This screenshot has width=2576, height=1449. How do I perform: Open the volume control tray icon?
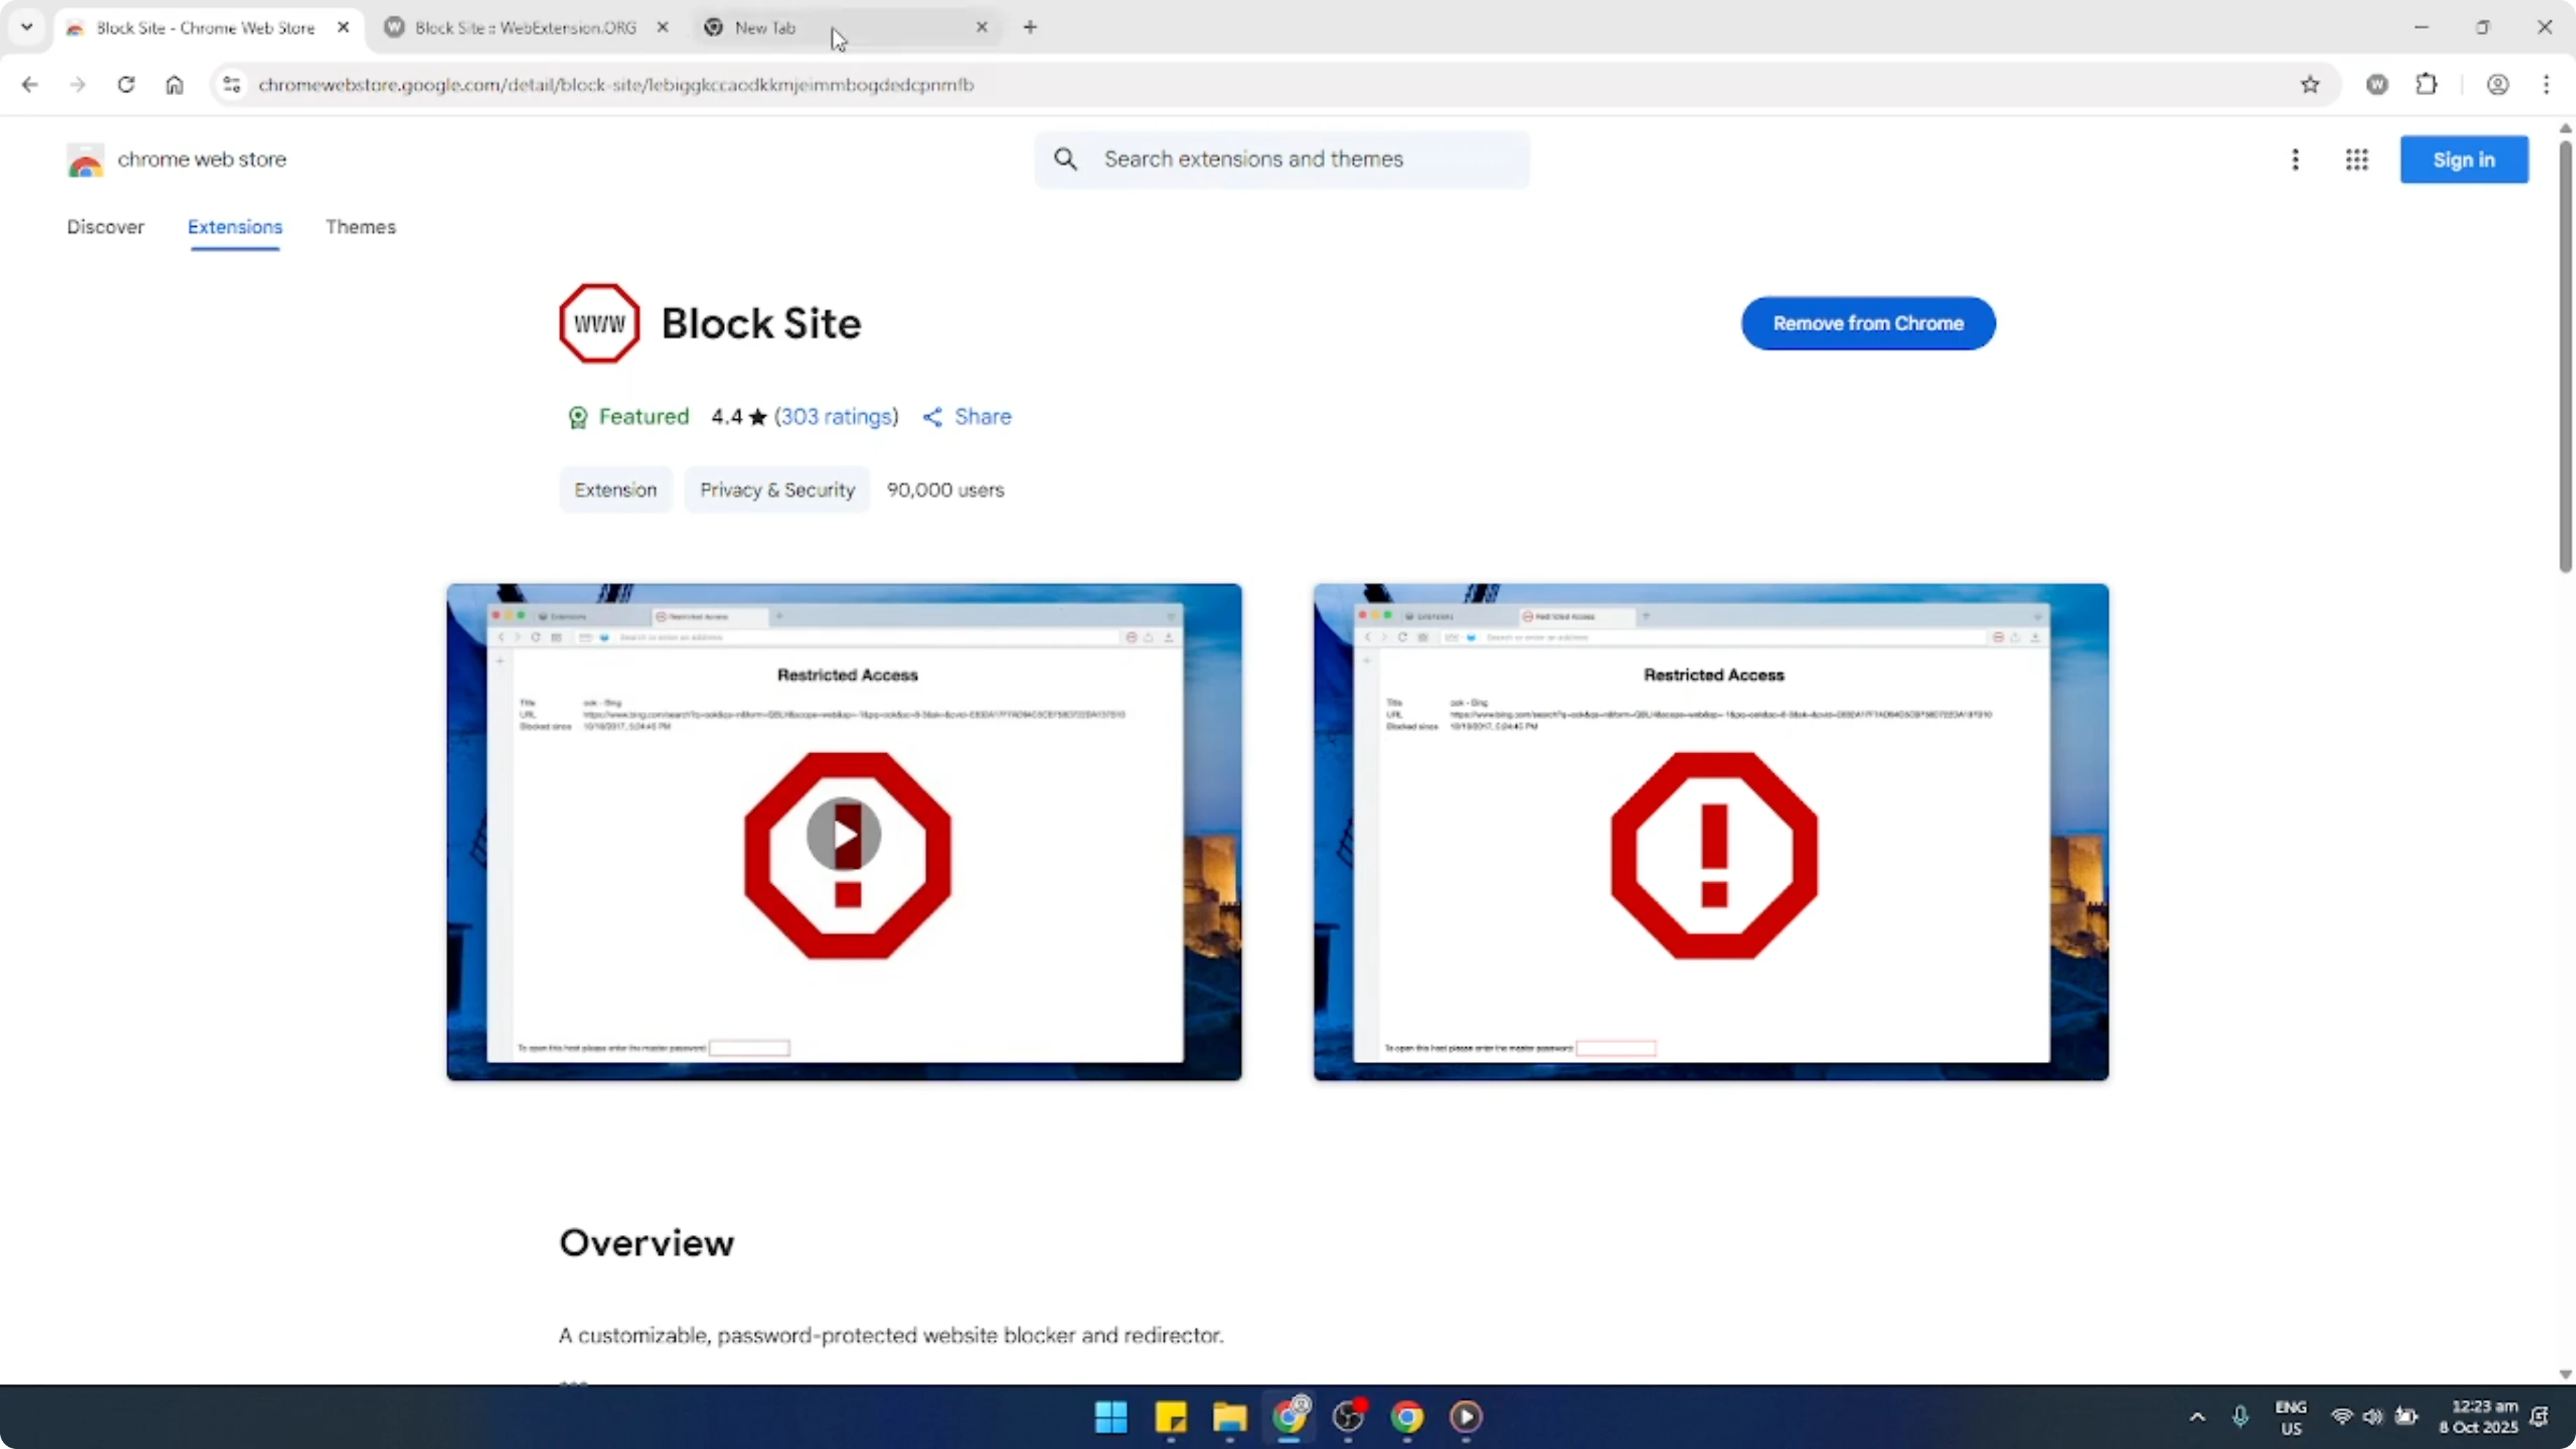[x=2373, y=1417]
